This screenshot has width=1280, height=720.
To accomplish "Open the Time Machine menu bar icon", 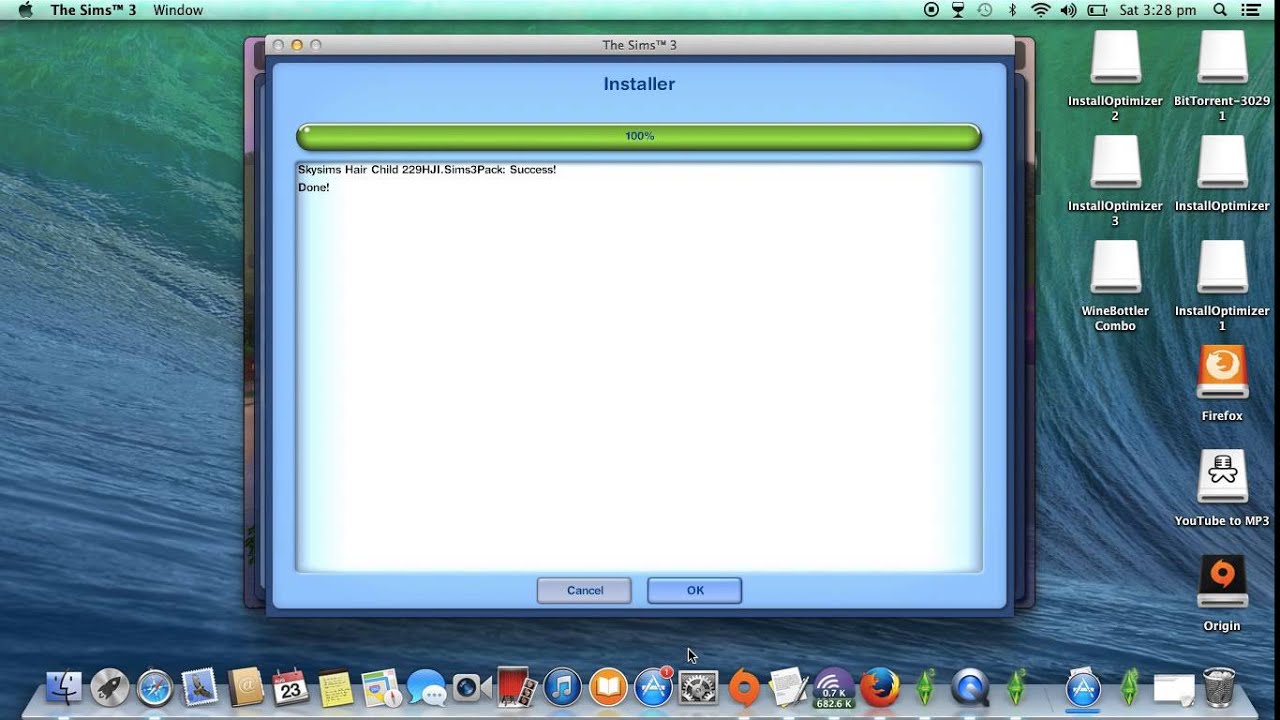I will [x=985, y=10].
